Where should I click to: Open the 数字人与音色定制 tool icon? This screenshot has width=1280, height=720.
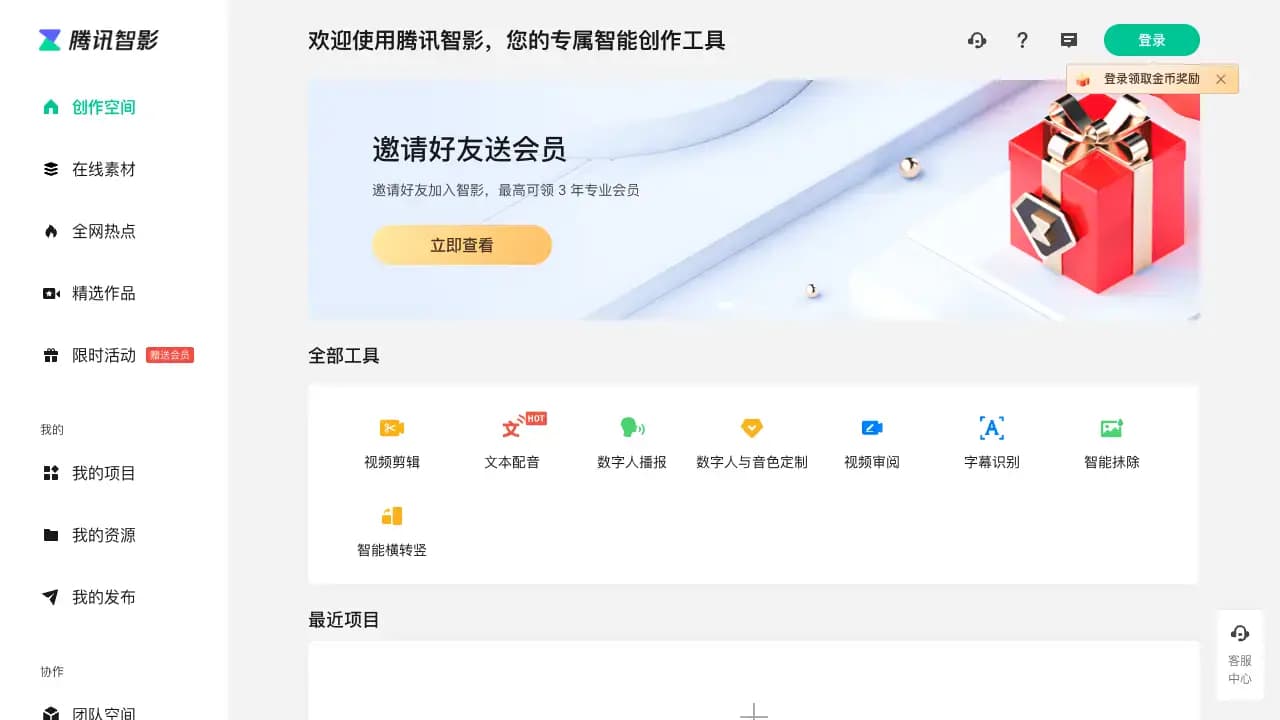(752, 428)
